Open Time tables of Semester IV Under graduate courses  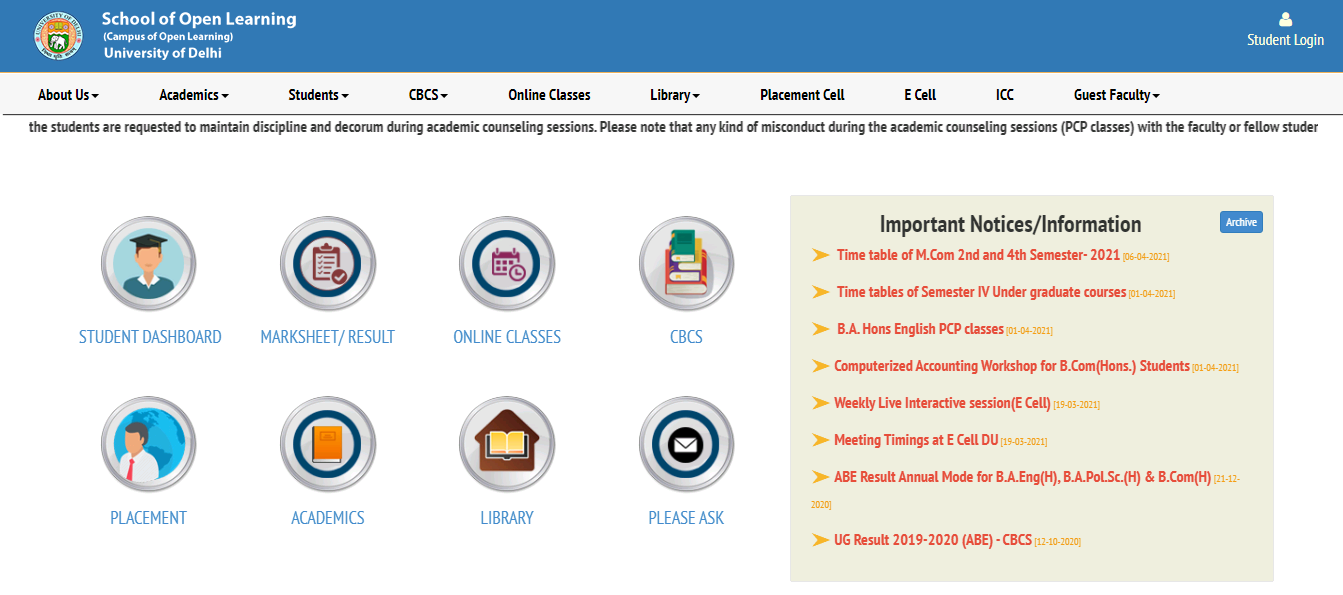pos(982,292)
